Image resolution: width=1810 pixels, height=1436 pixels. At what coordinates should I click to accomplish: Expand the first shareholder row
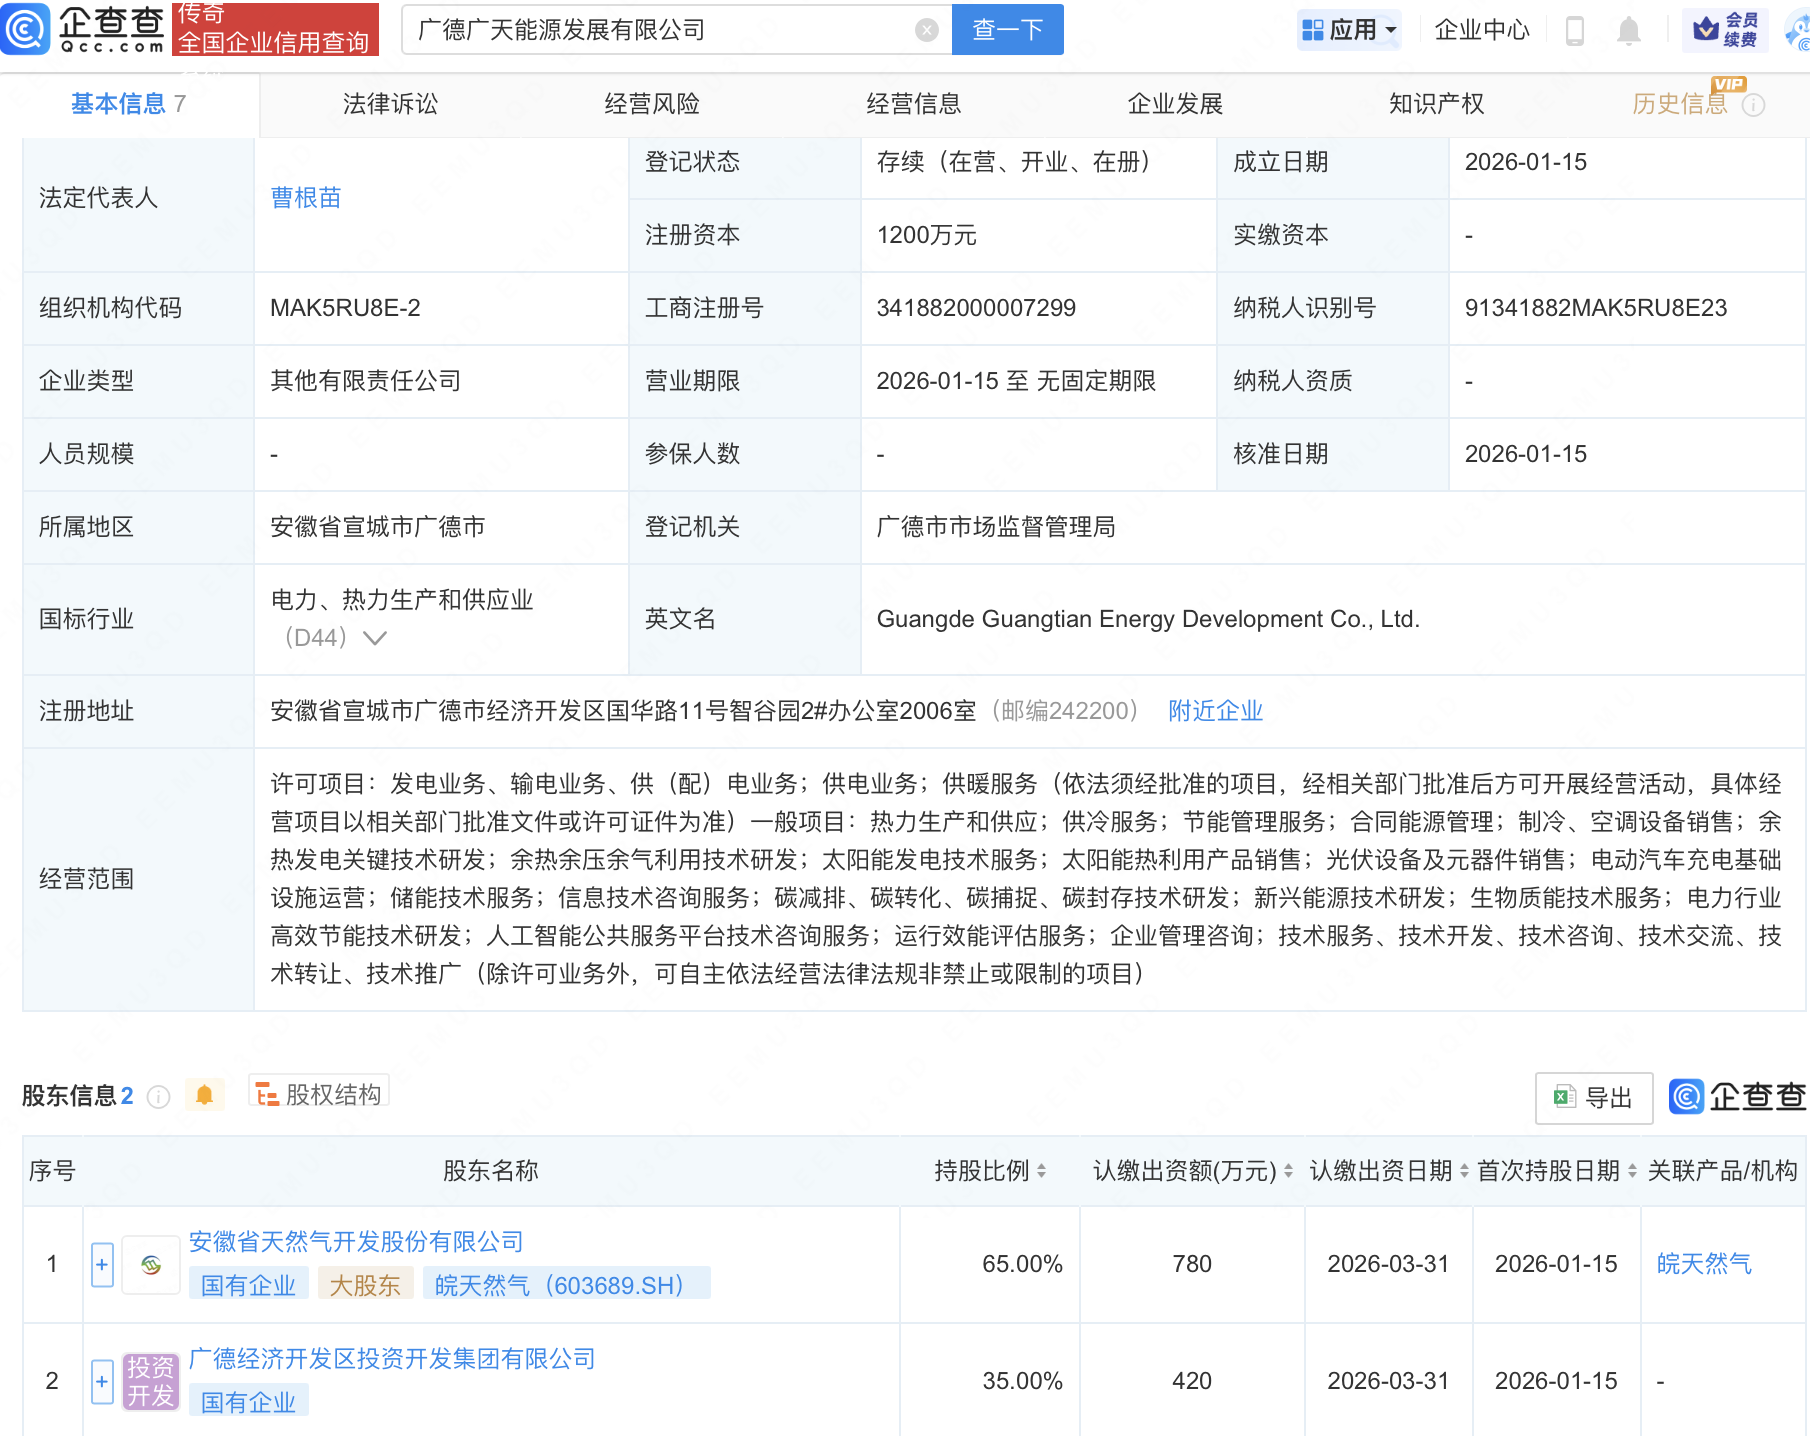pyautogui.click(x=102, y=1265)
